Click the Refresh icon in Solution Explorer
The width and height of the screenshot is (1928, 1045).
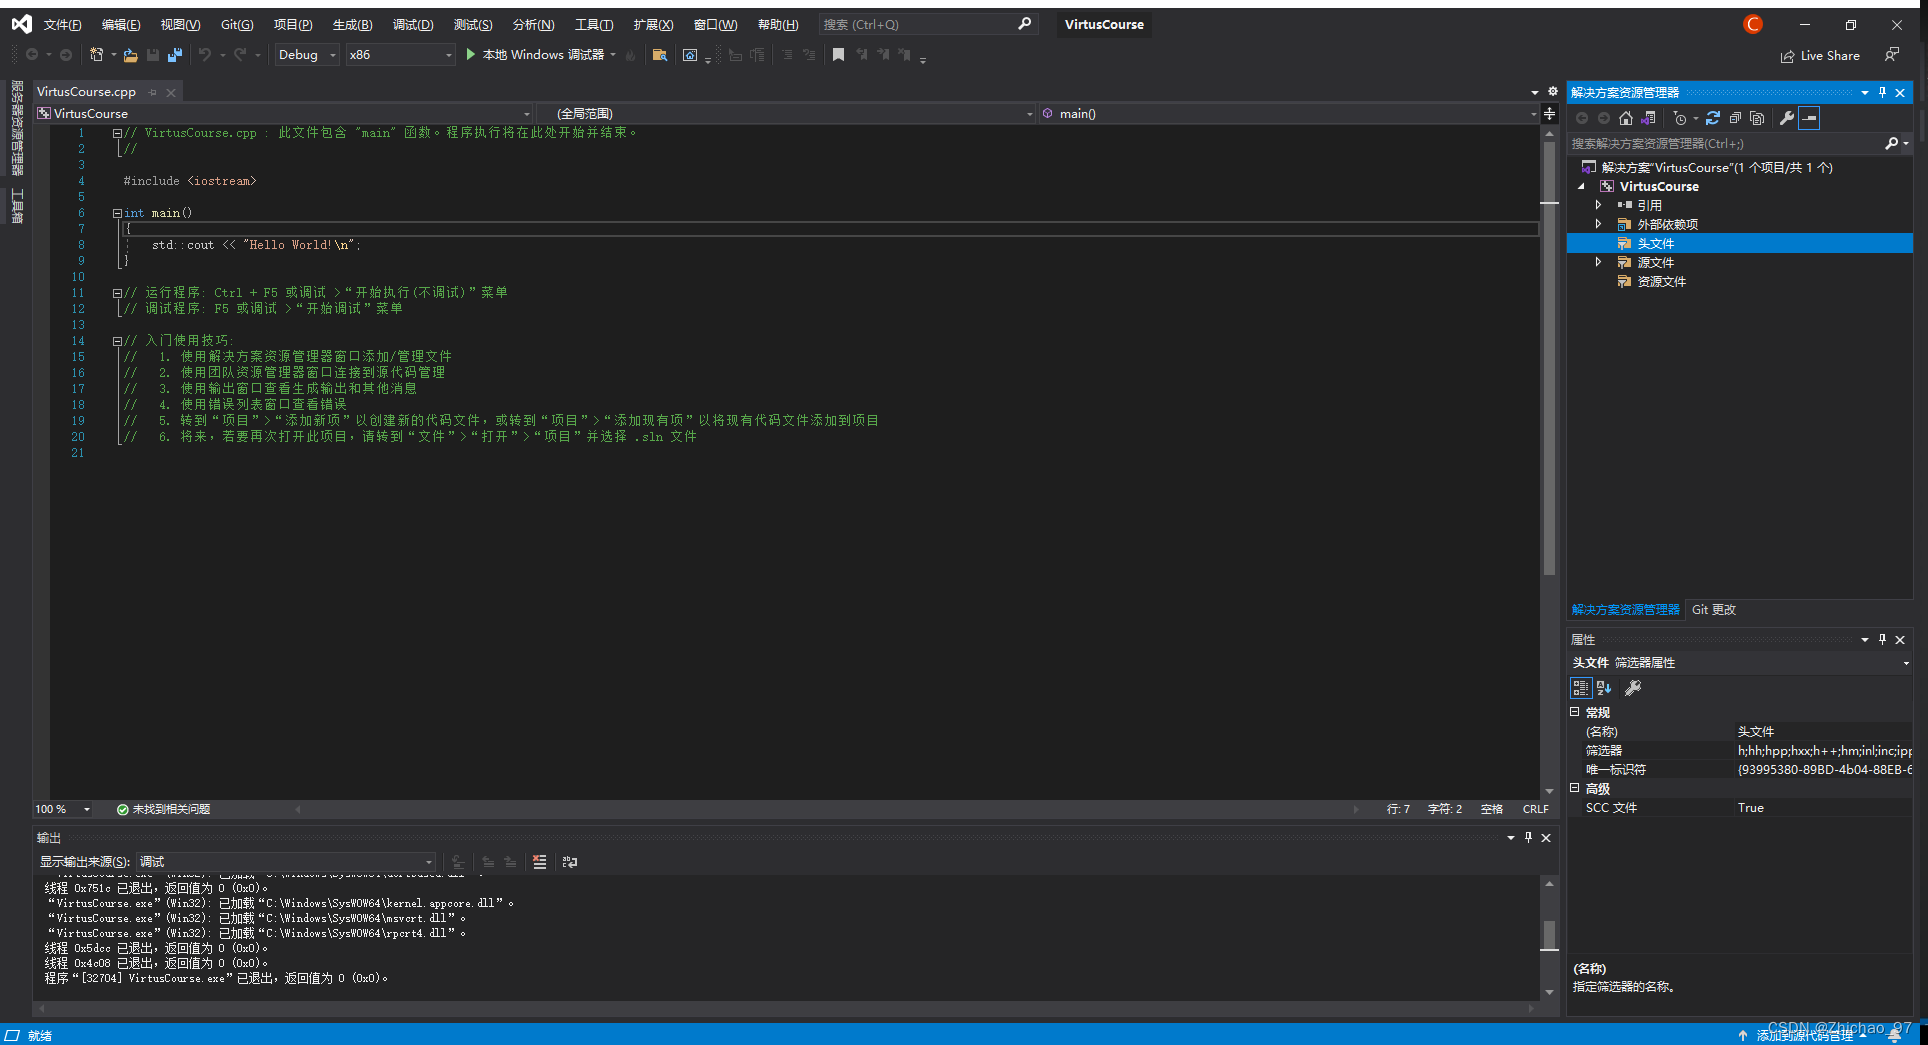(x=1714, y=118)
